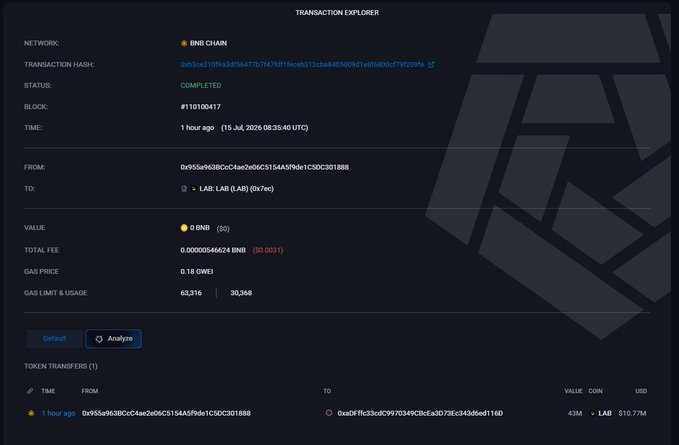Open the transaction hash link

click(302, 64)
